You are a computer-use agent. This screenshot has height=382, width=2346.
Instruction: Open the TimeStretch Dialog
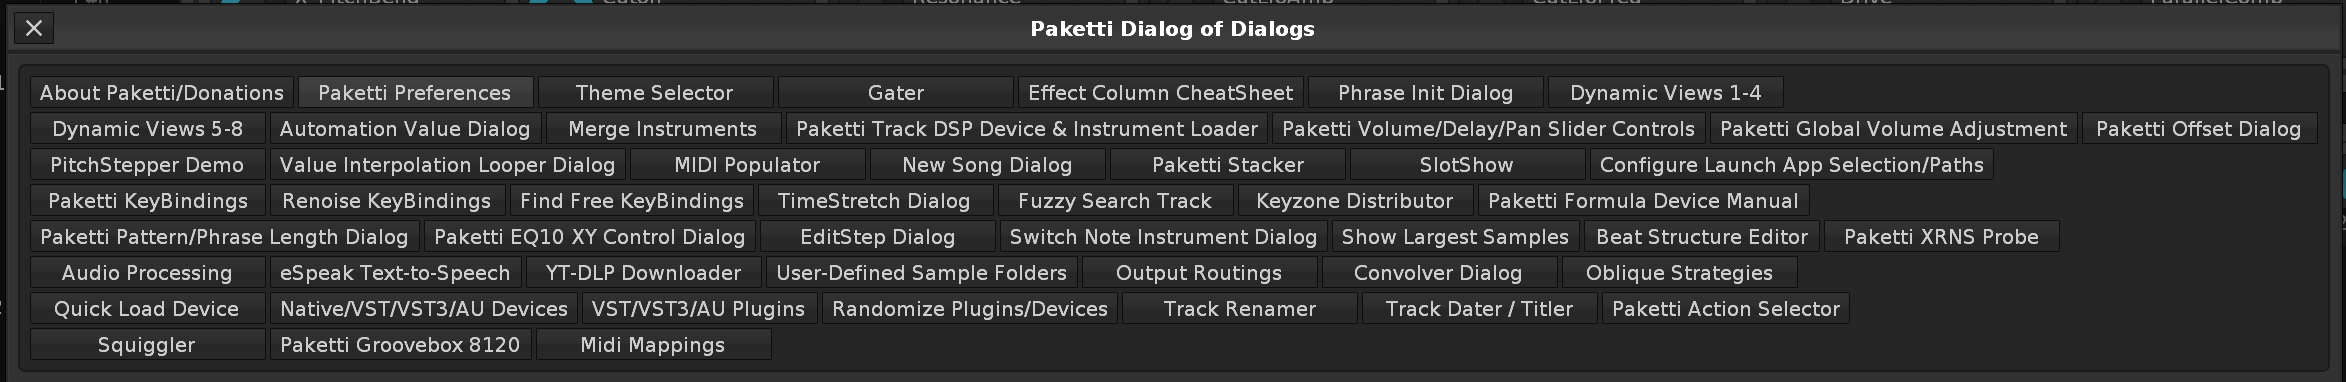click(874, 201)
